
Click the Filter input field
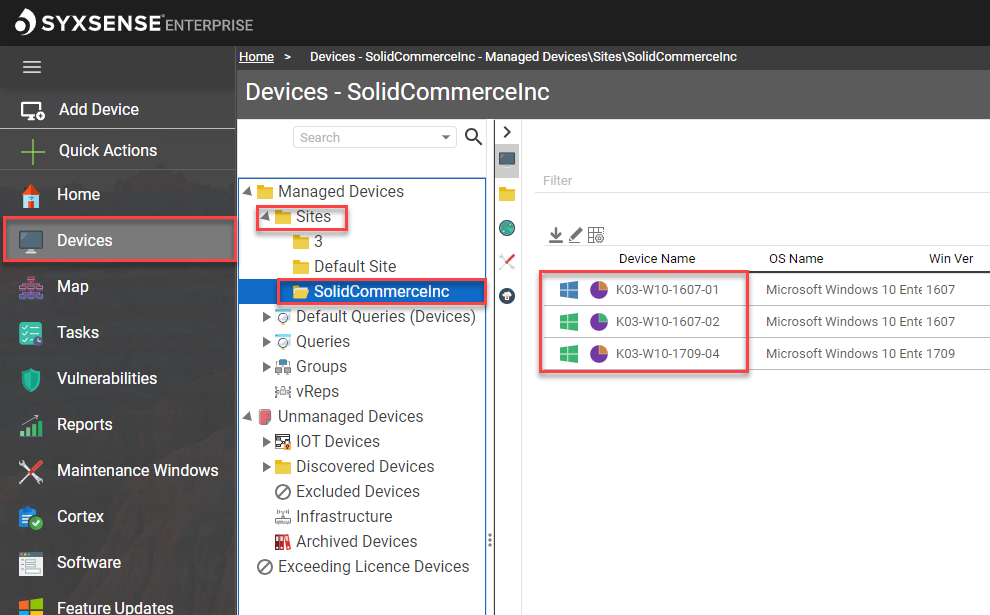[760, 181]
